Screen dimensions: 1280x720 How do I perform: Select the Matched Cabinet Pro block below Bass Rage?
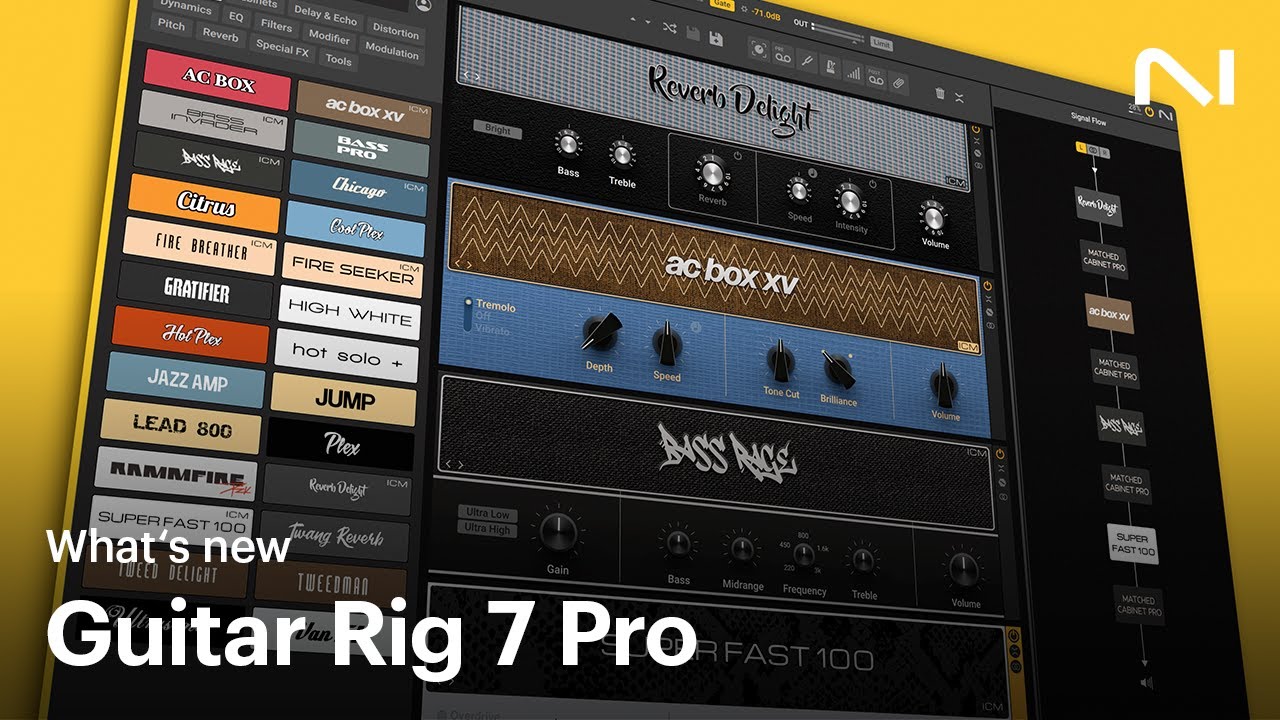pos(1127,484)
